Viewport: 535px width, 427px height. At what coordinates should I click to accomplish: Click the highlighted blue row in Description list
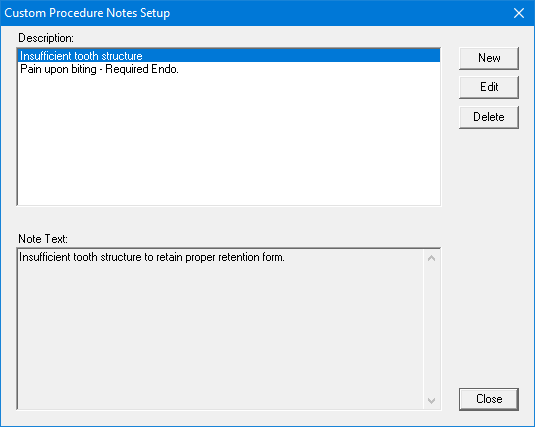tap(229, 56)
